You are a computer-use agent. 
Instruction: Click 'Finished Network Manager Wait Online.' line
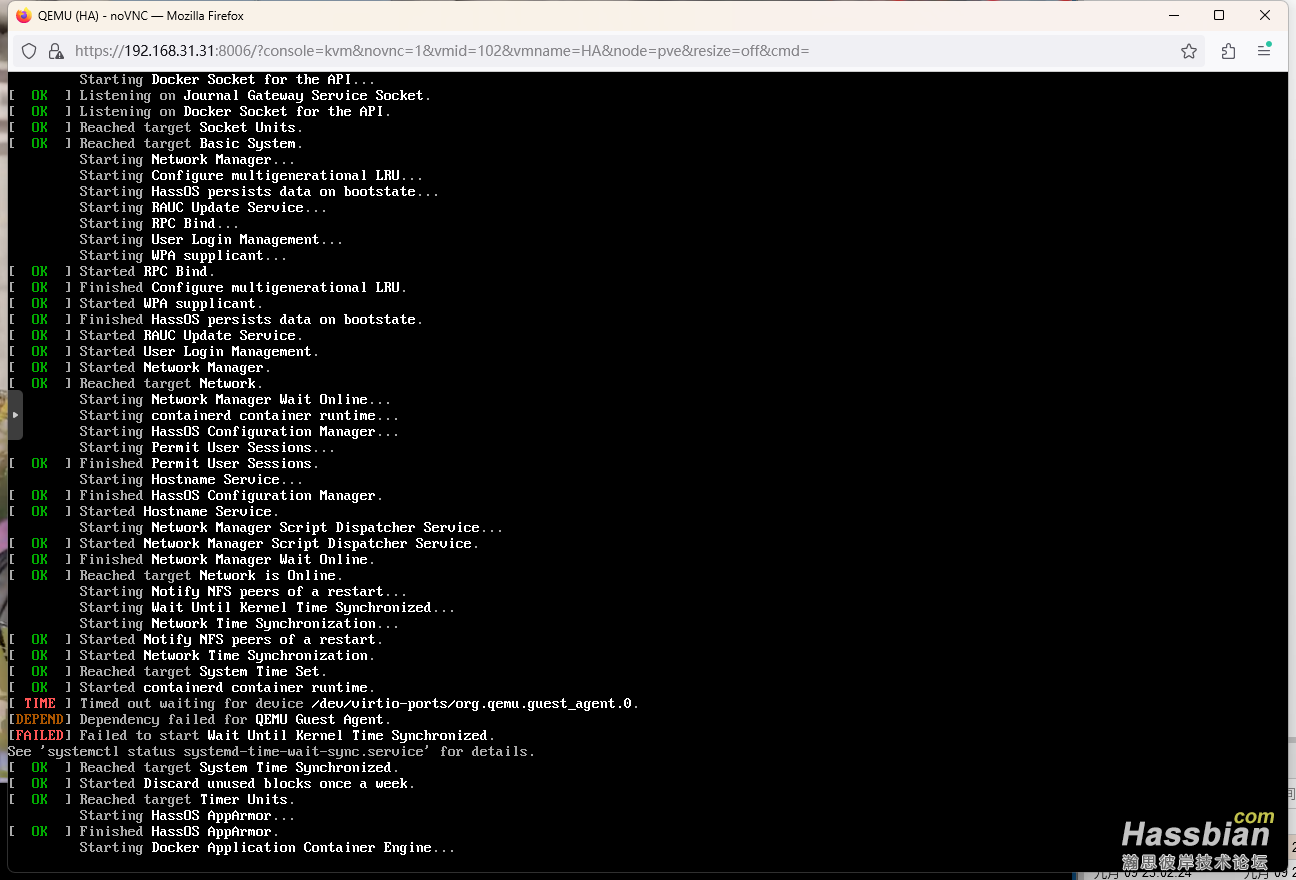227,559
